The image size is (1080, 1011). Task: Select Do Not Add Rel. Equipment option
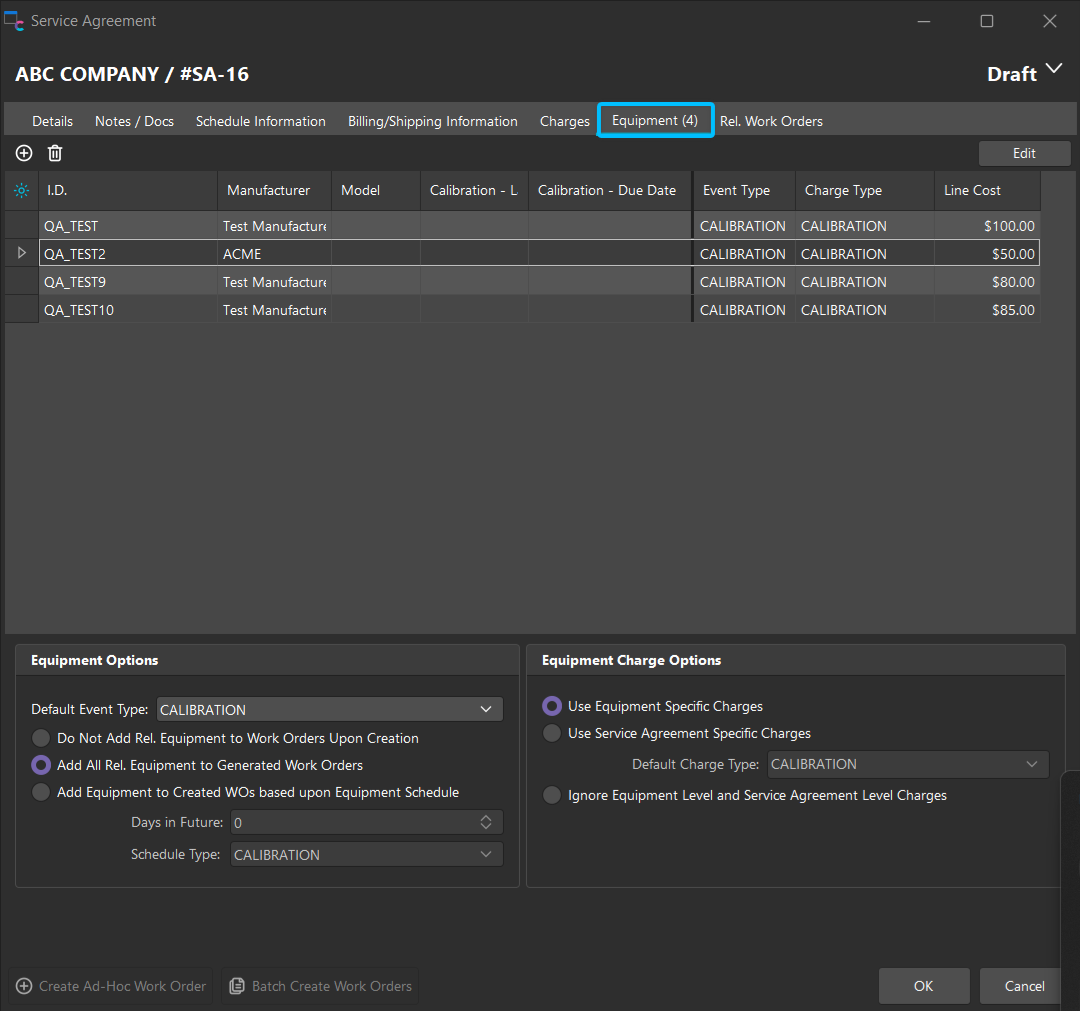pos(41,738)
